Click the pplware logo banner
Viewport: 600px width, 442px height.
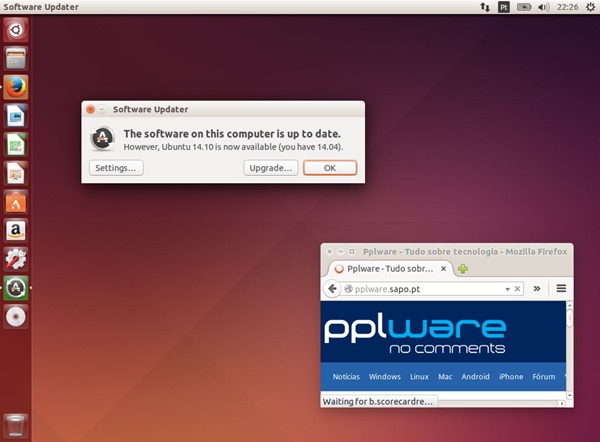[415, 334]
